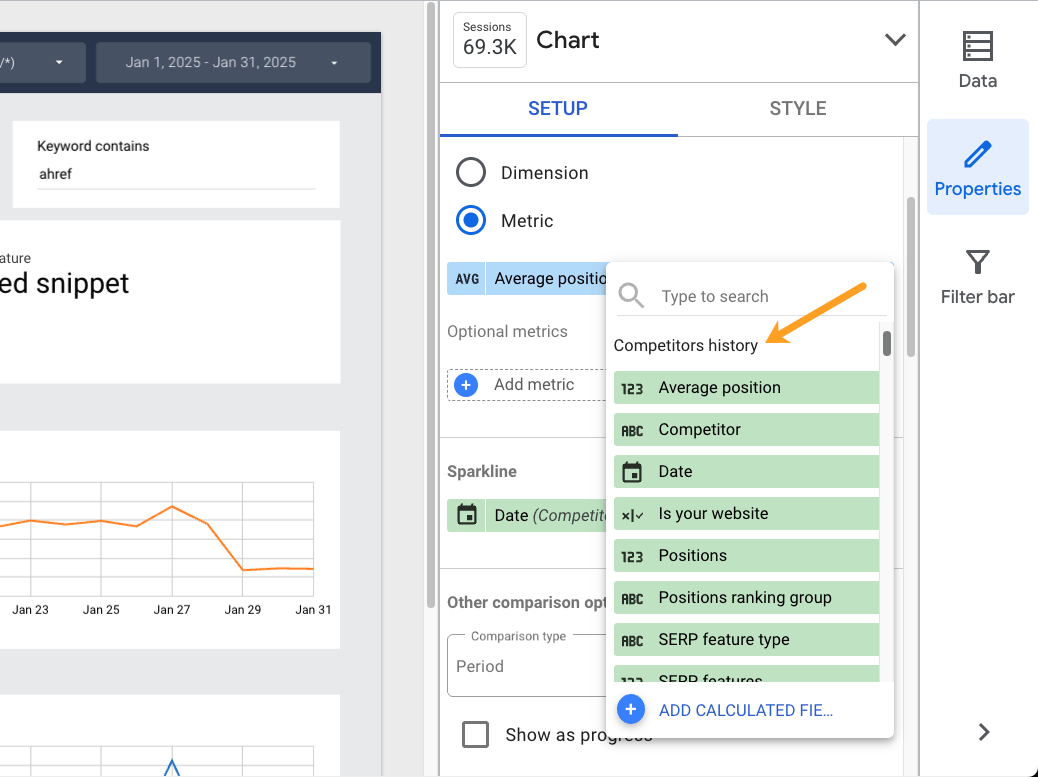
Task: Click the plus icon on Add metric
Action: coord(465,384)
